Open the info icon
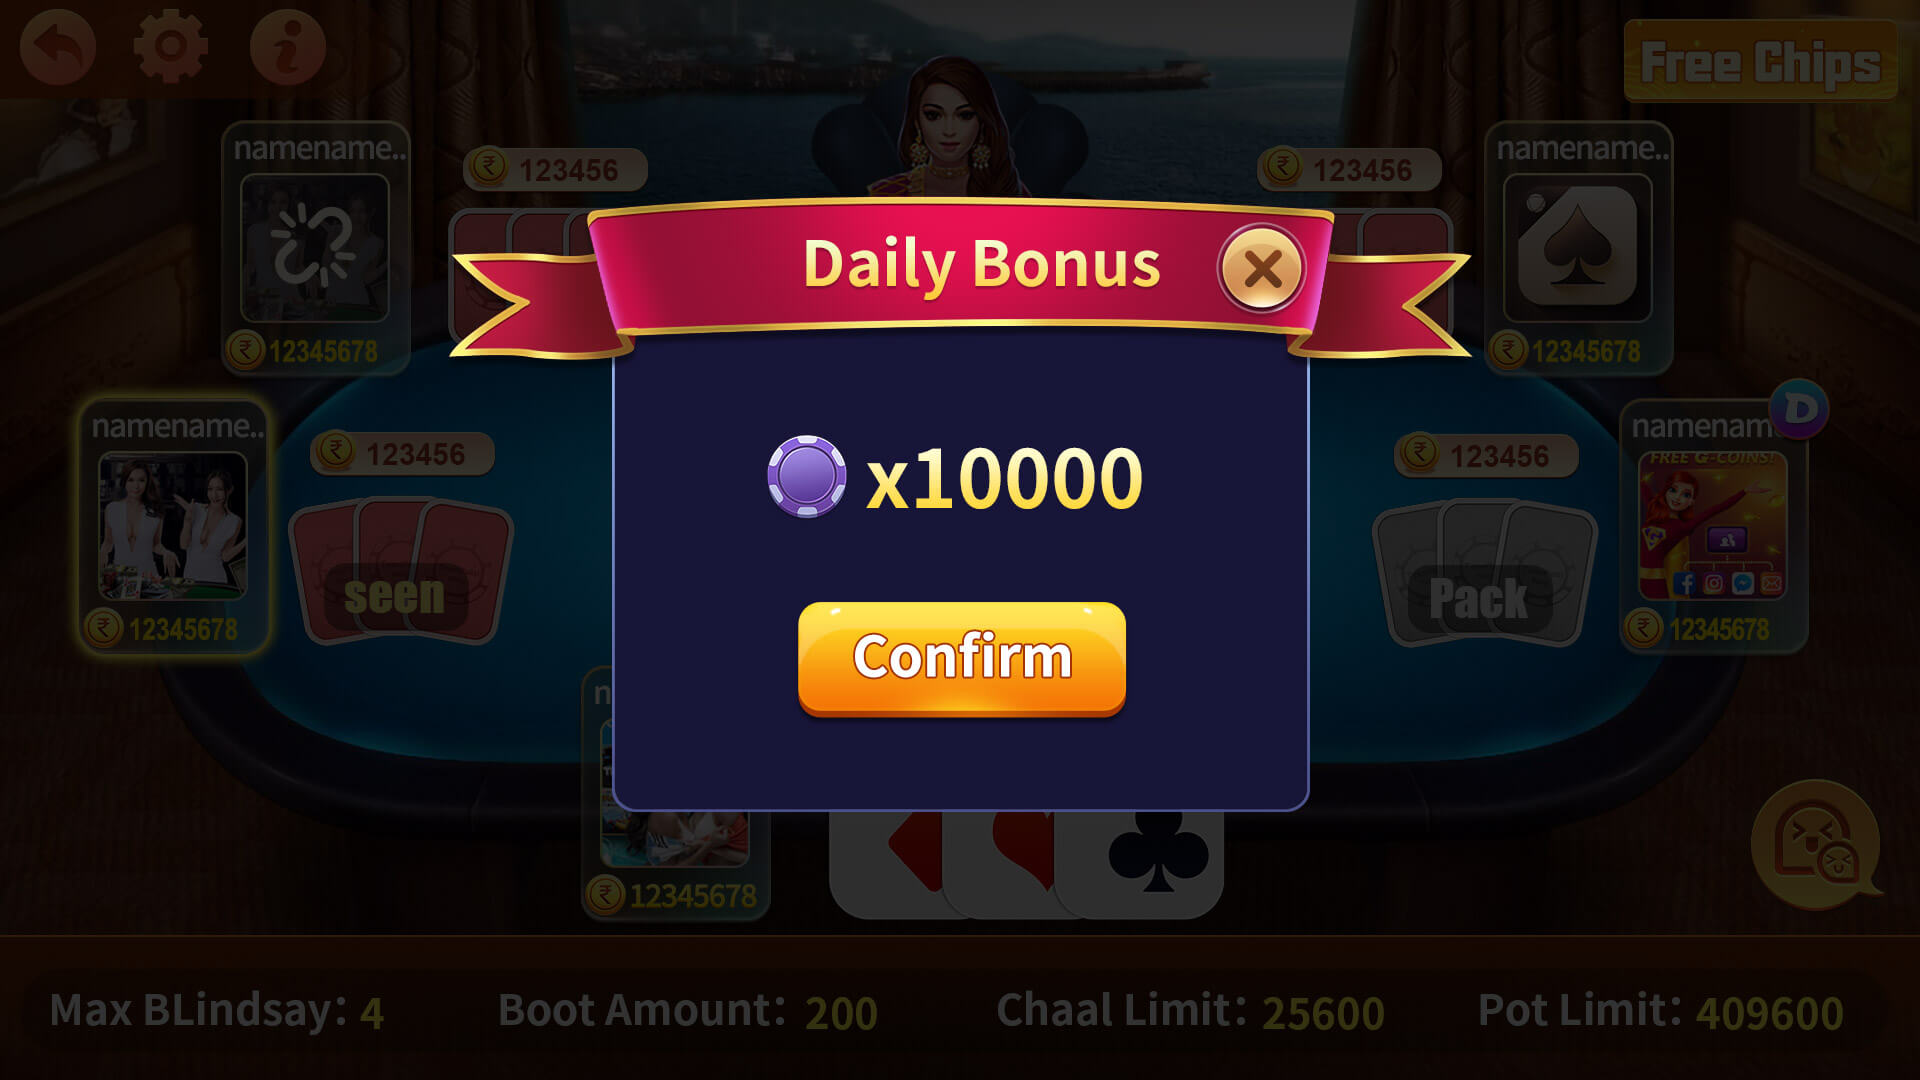The width and height of the screenshot is (1920, 1080). (288, 47)
